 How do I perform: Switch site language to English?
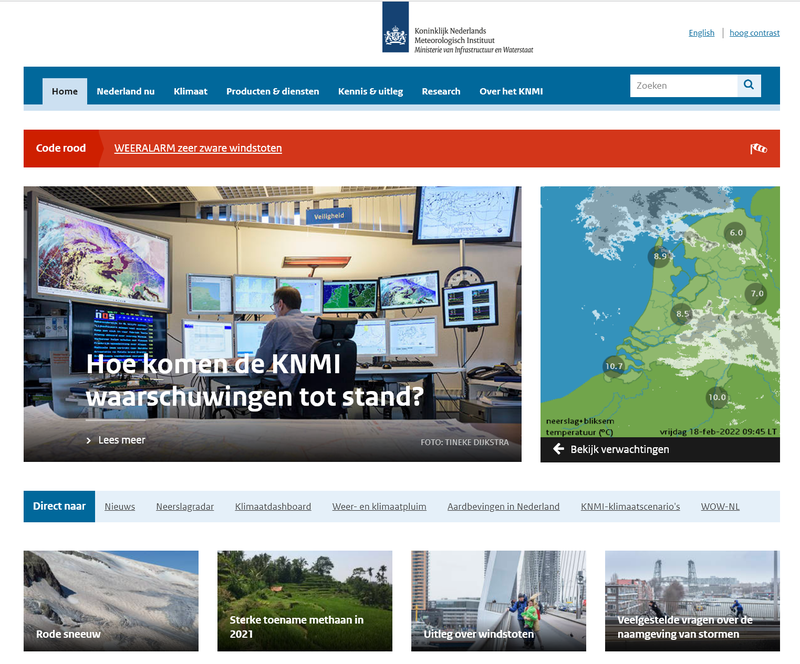(702, 33)
